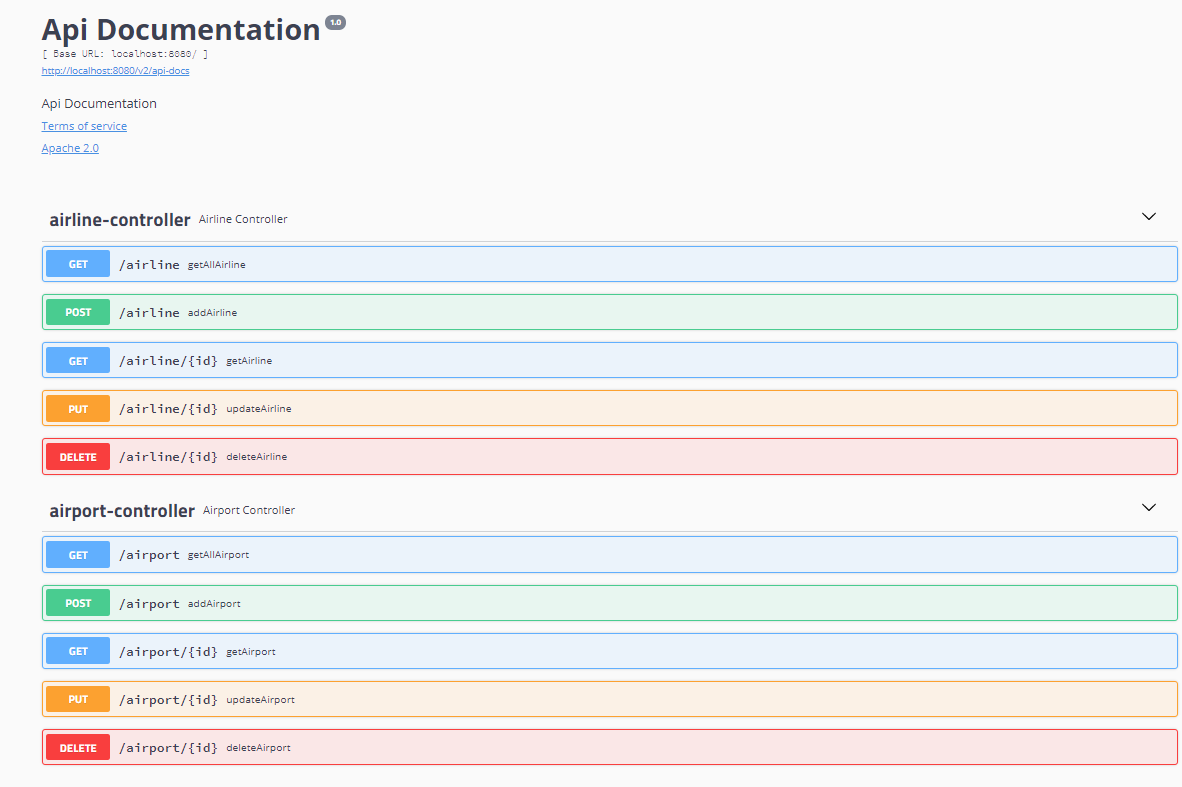The image size is (1182, 787).
Task: Expand the addAirline operation summary
Action: (609, 312)
